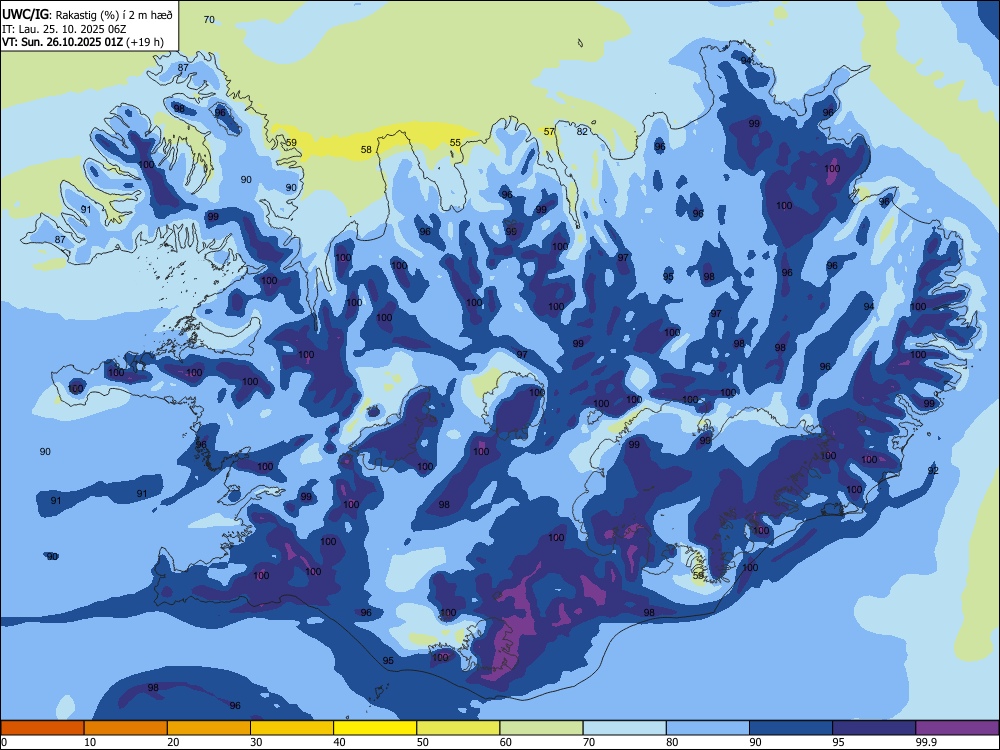This screenshot has height=750, width=1000.
Task: Click the "VT: Sun. 26.10.2025 01Z (+19 h)" line
Action: 83,42
